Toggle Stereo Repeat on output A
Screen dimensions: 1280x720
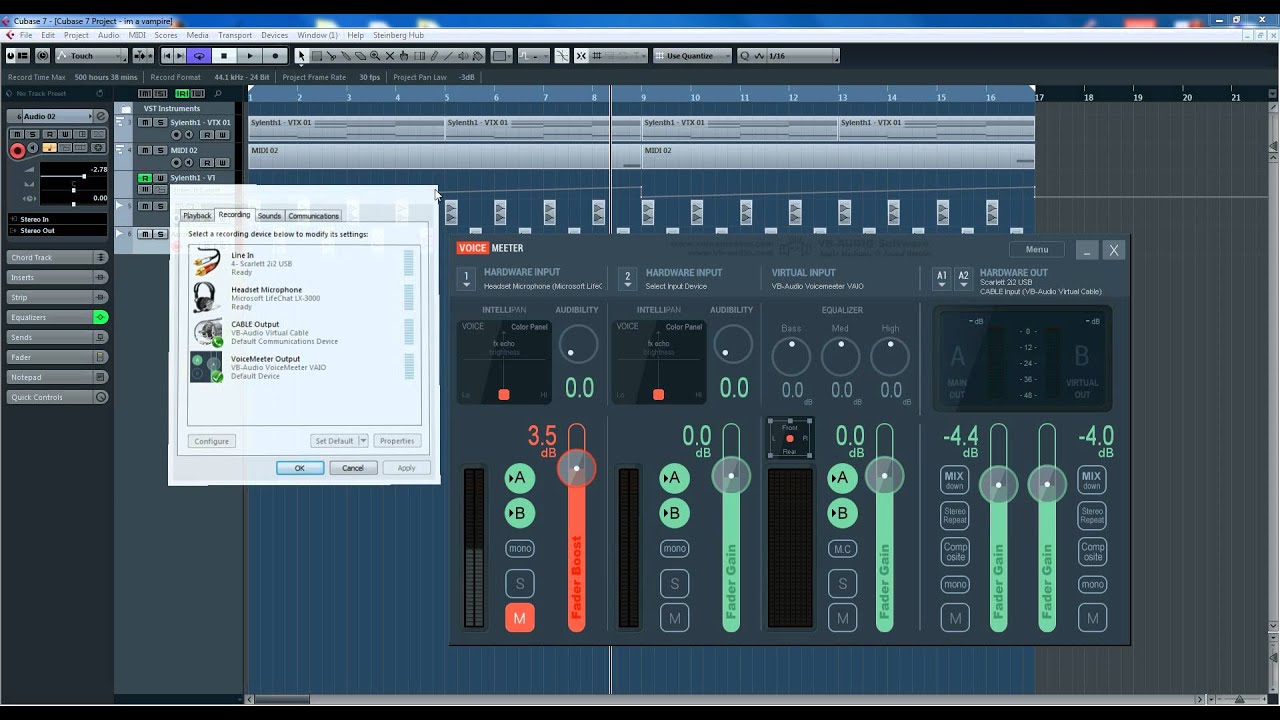point(955,515)
